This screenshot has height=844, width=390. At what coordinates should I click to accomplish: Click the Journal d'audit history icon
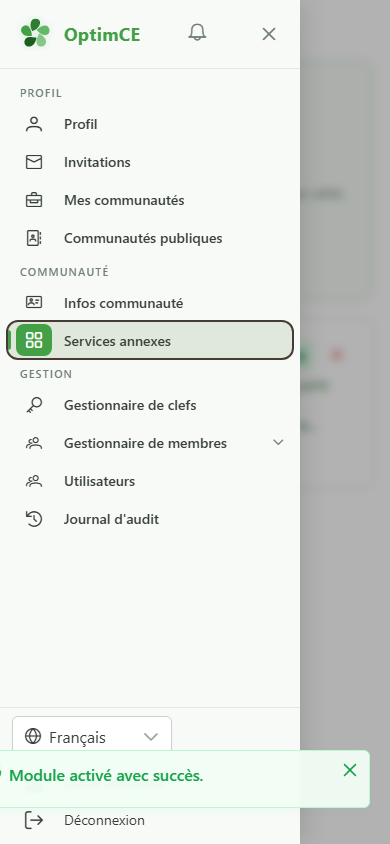34,519
